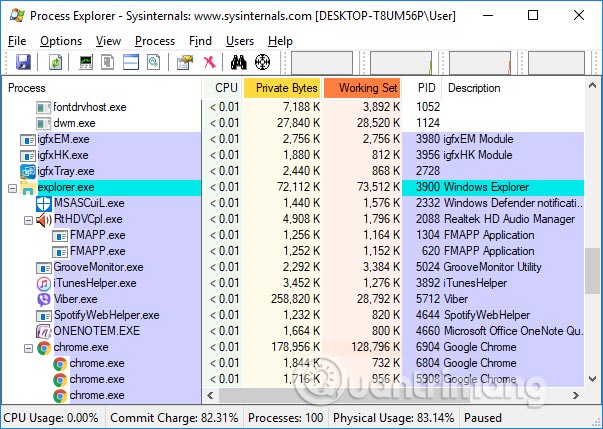This screenshot has width=603, height=429.
Task: Click the SpotifyWebHelper.exe window icon
Action: click(x=44, y=316)
